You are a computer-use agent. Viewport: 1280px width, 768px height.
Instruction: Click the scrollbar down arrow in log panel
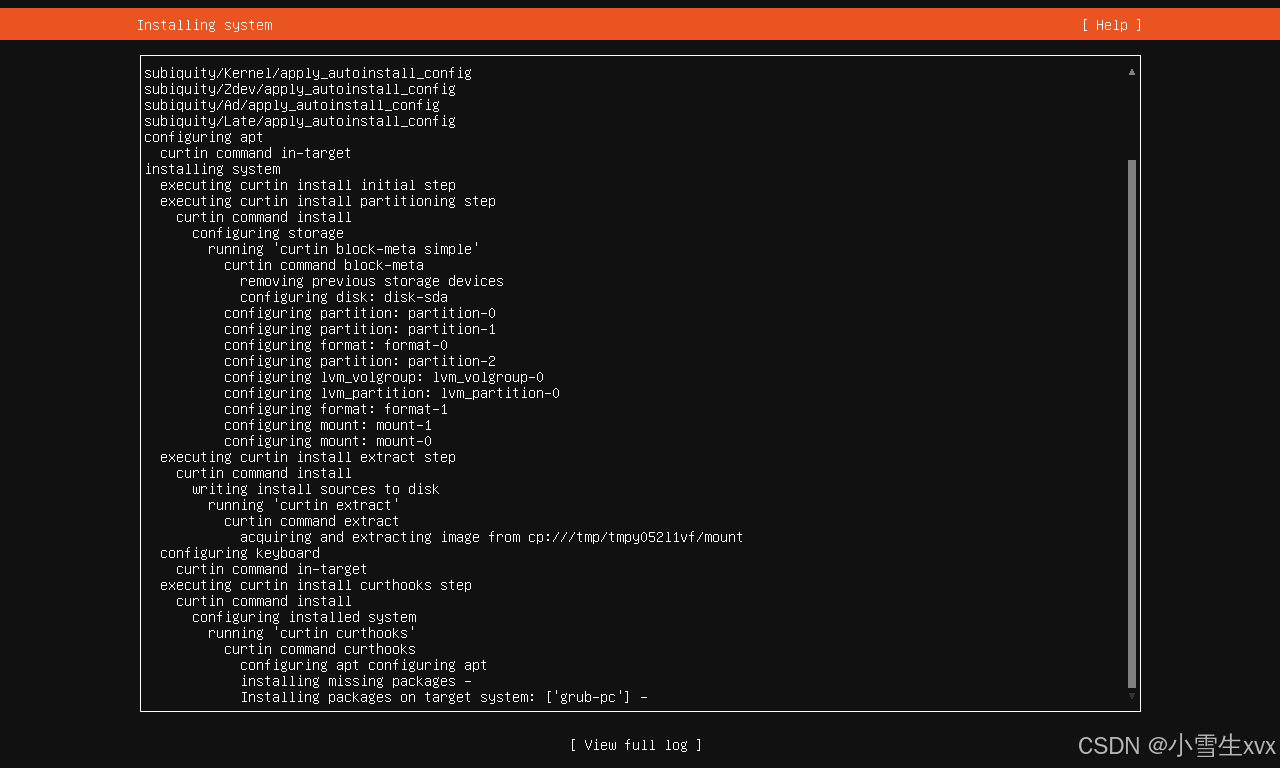click(1132, 696)
